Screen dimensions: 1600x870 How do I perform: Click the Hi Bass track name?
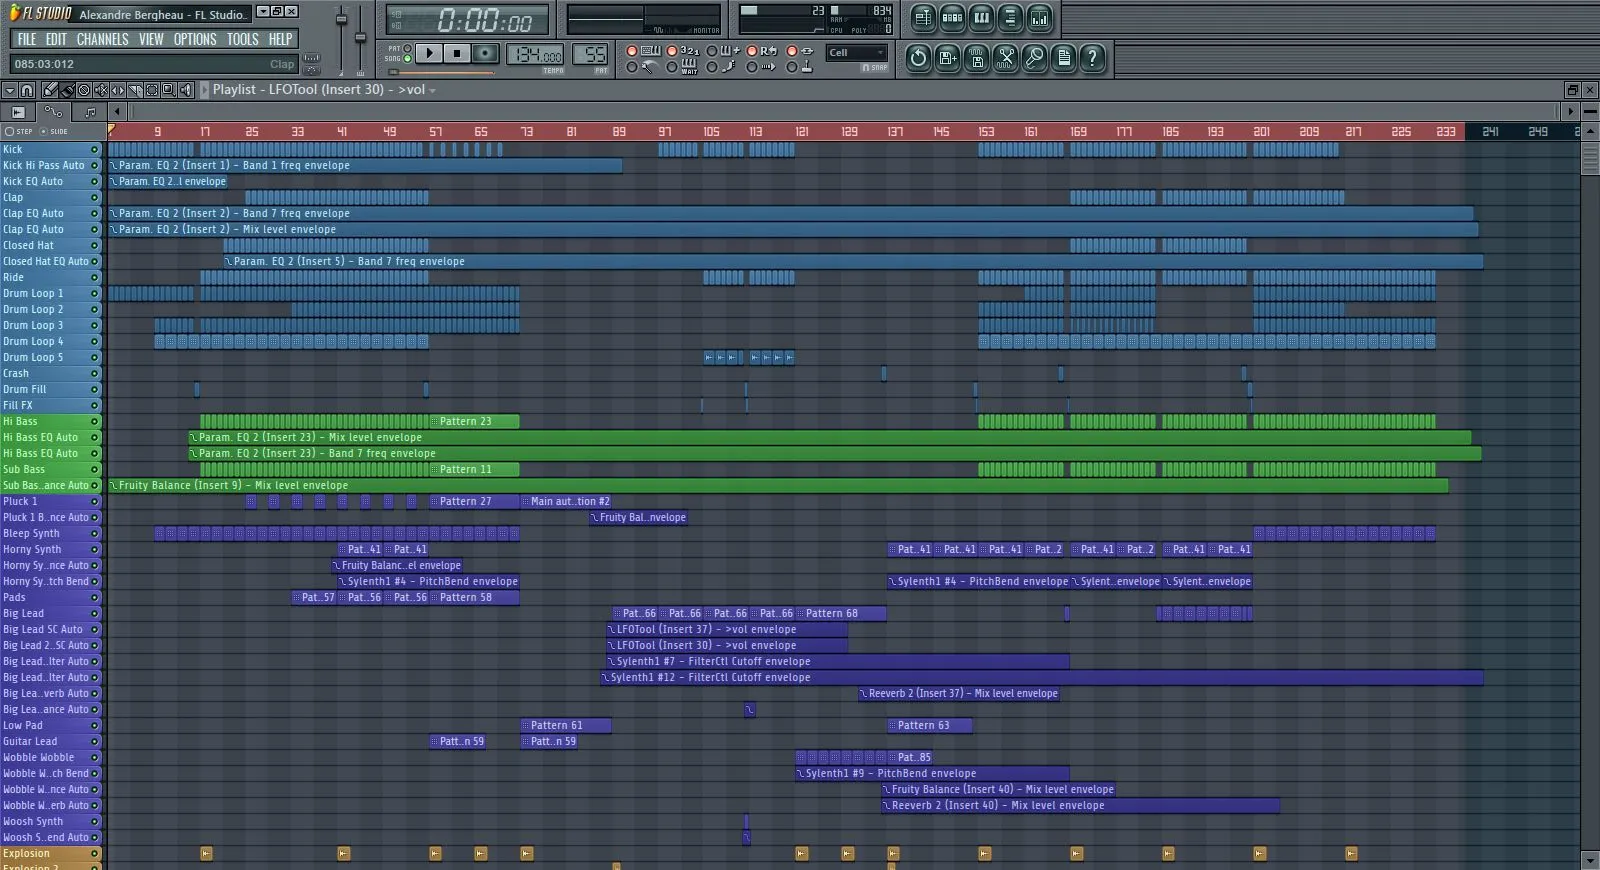click(x=20, y=421)
